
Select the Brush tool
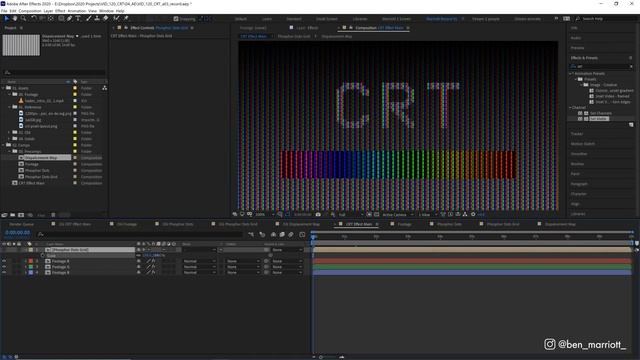[x=89, y=18]
